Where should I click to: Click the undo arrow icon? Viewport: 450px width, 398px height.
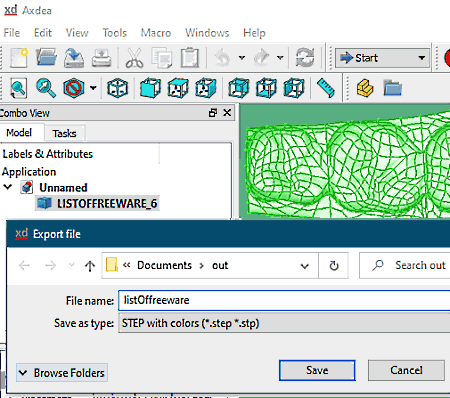222,58
